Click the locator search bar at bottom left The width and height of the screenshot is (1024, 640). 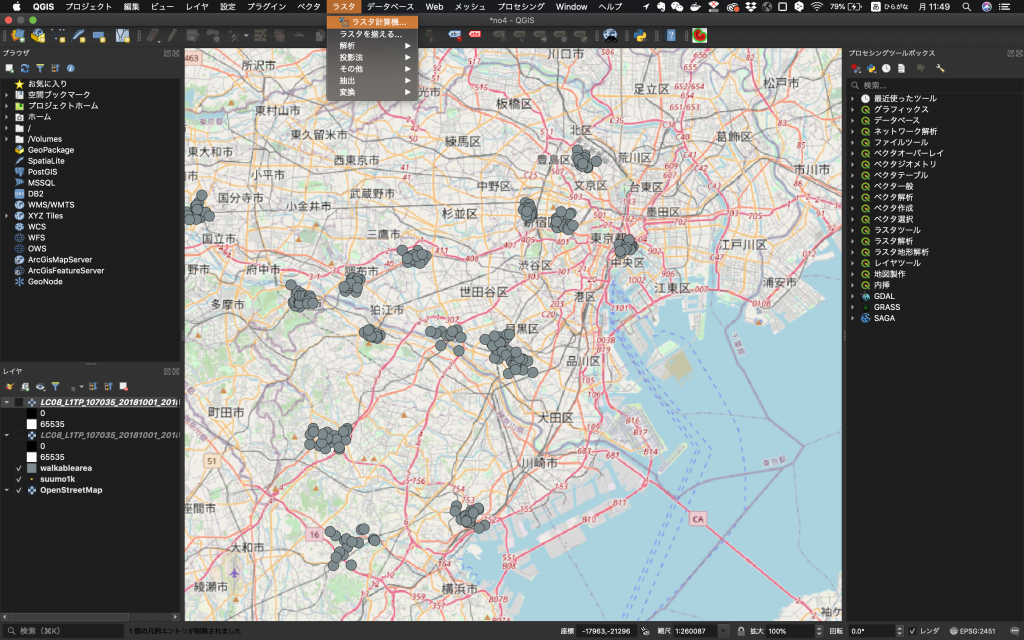point(62,631)
